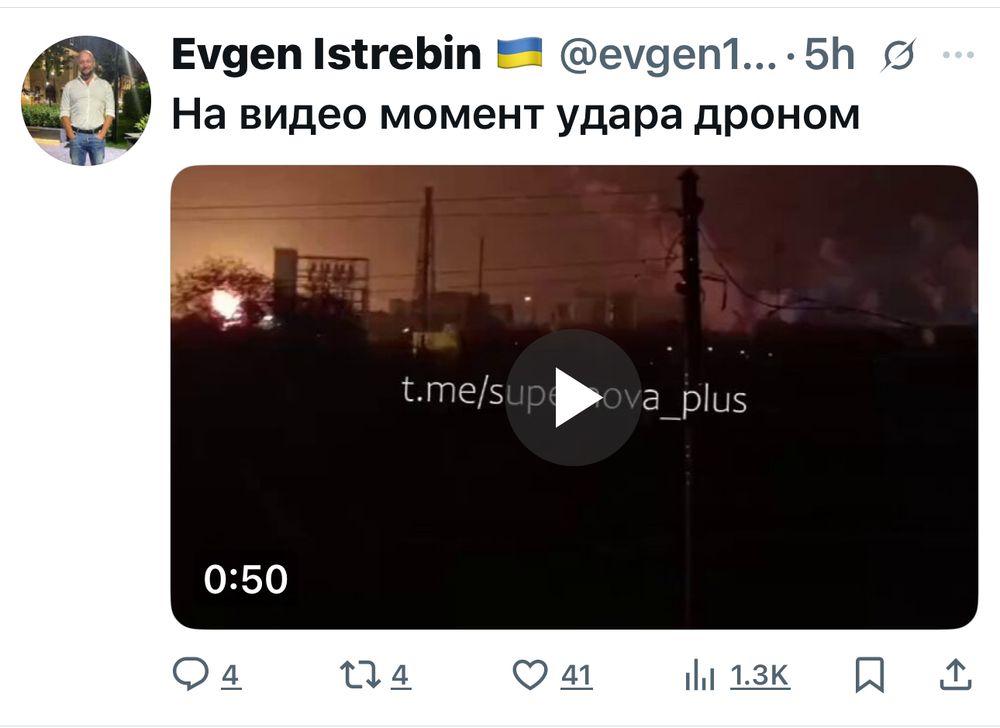Open the t.me/supernova_plus watermark text

[574, 395]
